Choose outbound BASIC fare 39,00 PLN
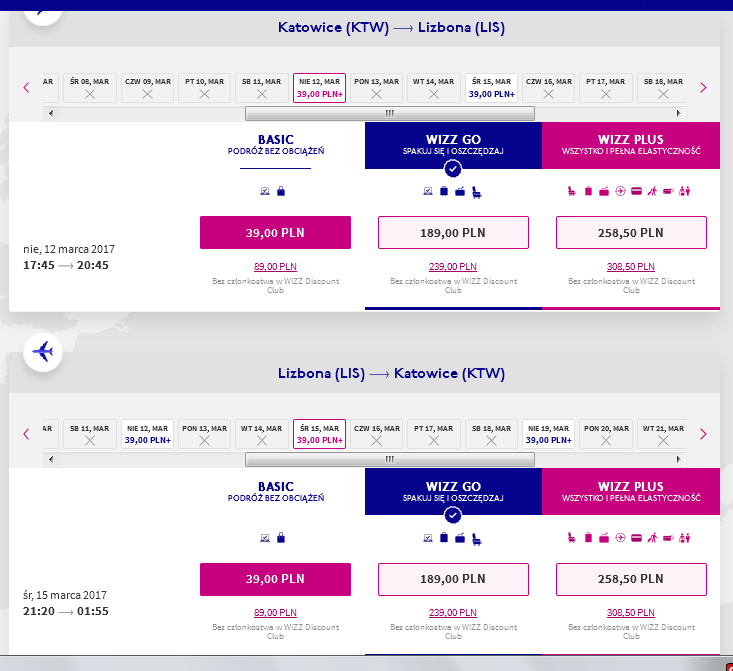Image resolution: width=733 pixels, height=671 pixels. click(x=275, y=232)
